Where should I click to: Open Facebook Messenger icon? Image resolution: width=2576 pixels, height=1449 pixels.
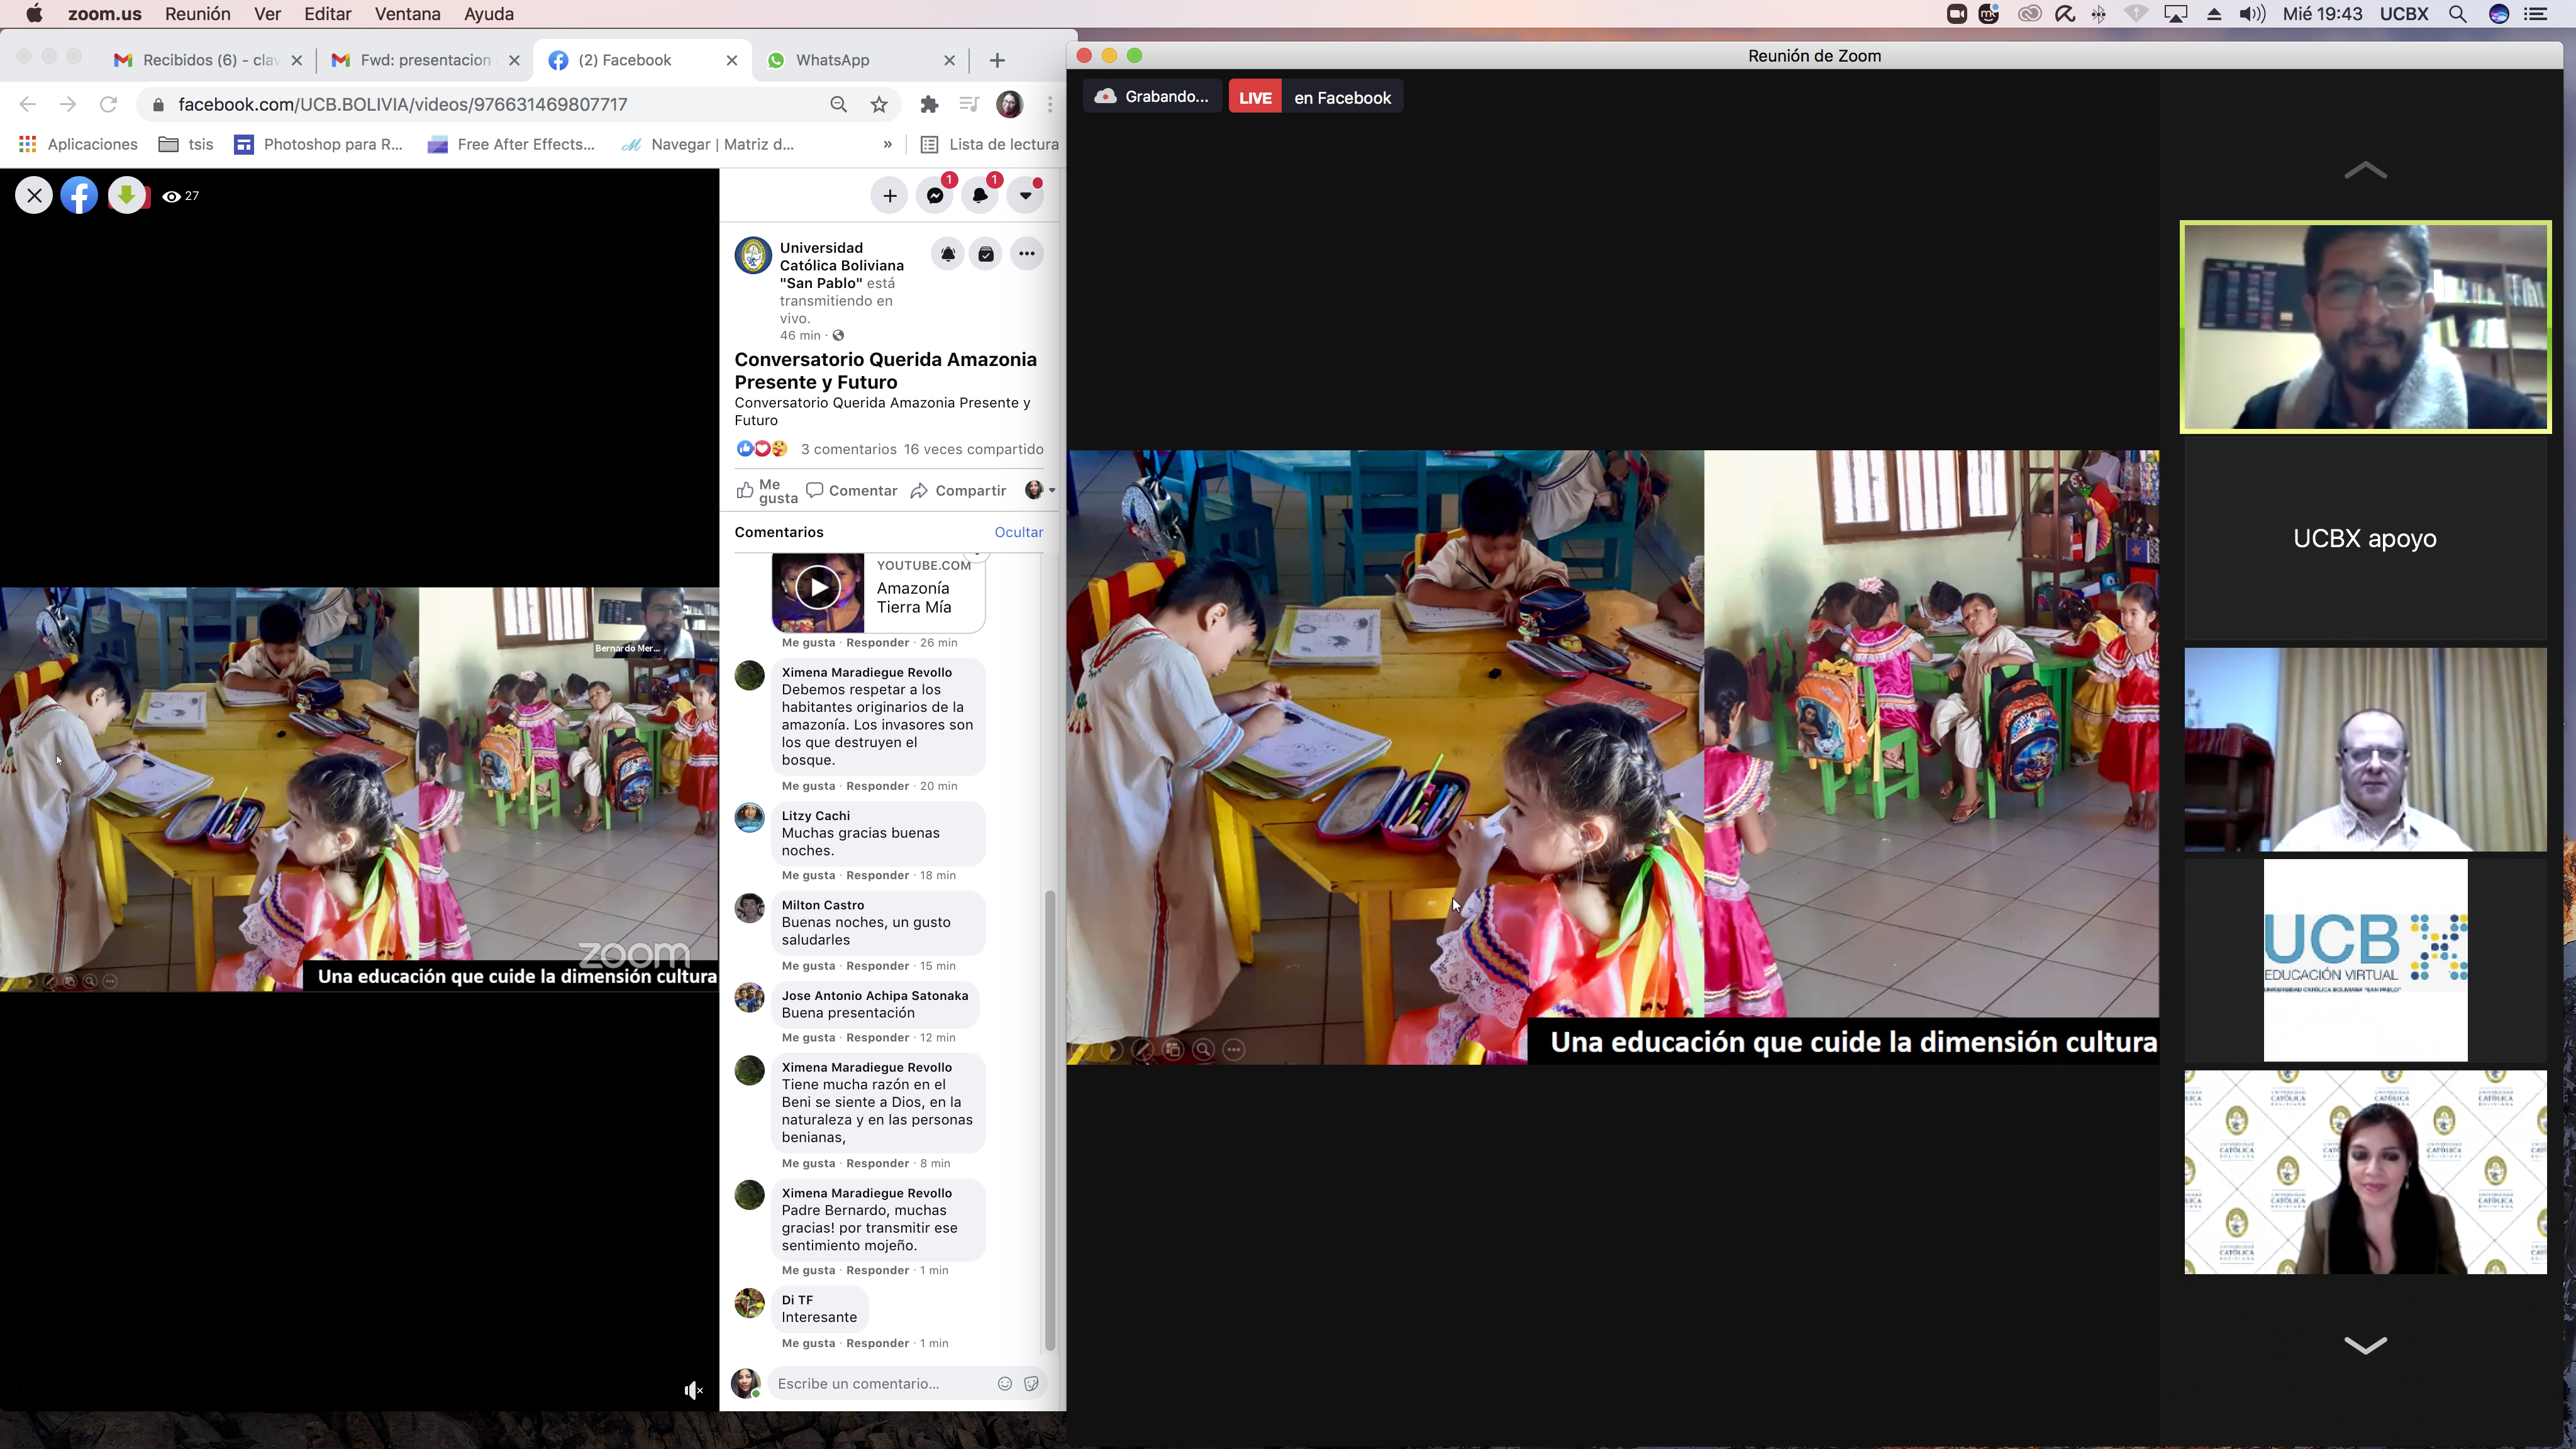(x=935, y=196)
